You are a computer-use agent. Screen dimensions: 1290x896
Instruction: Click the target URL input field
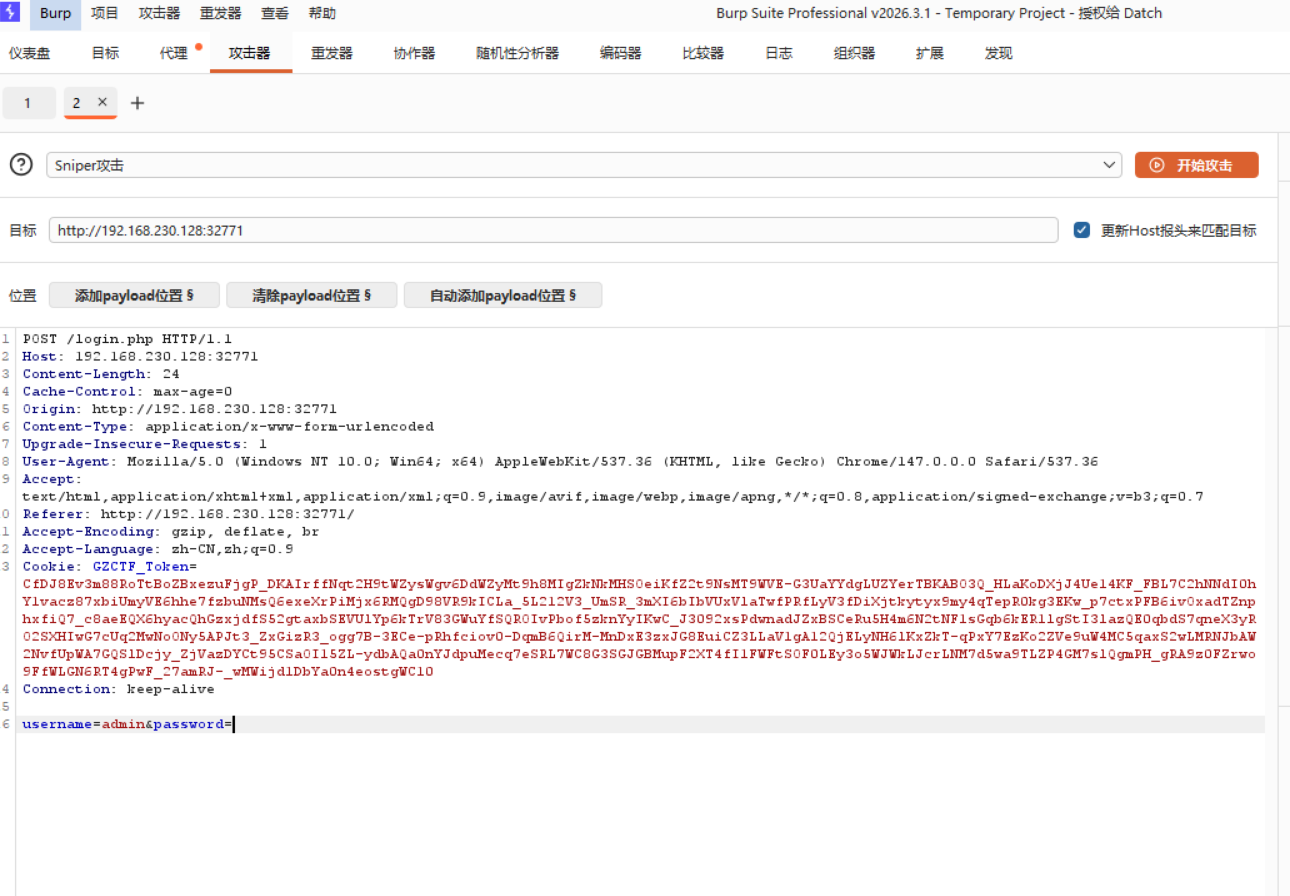pyautogui.click(x=553, y=230)
